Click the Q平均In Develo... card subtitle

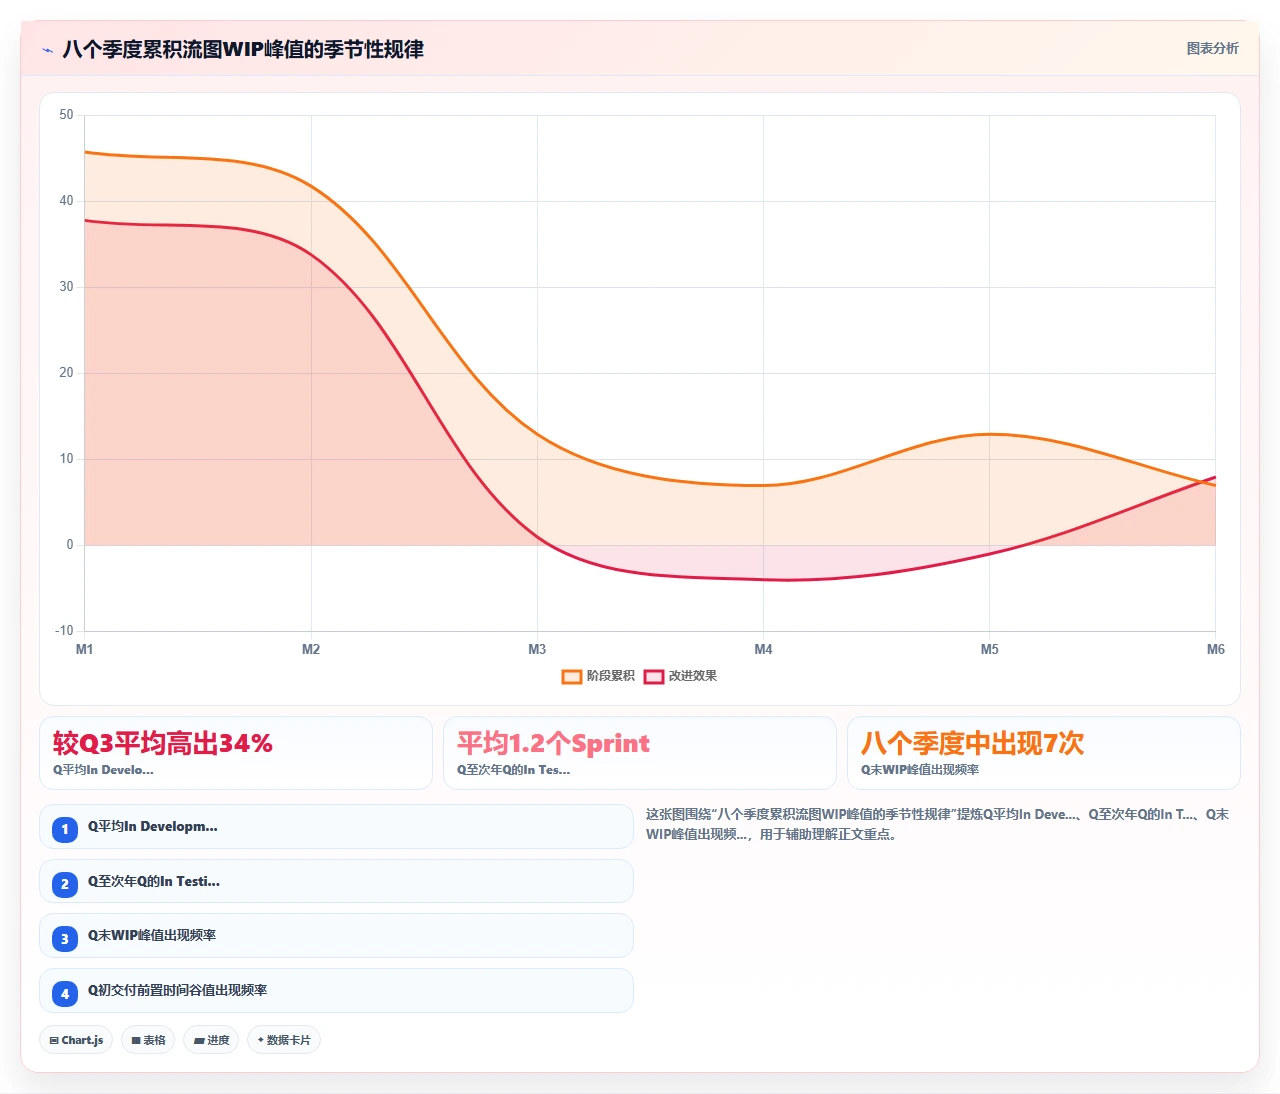(103, 770)
